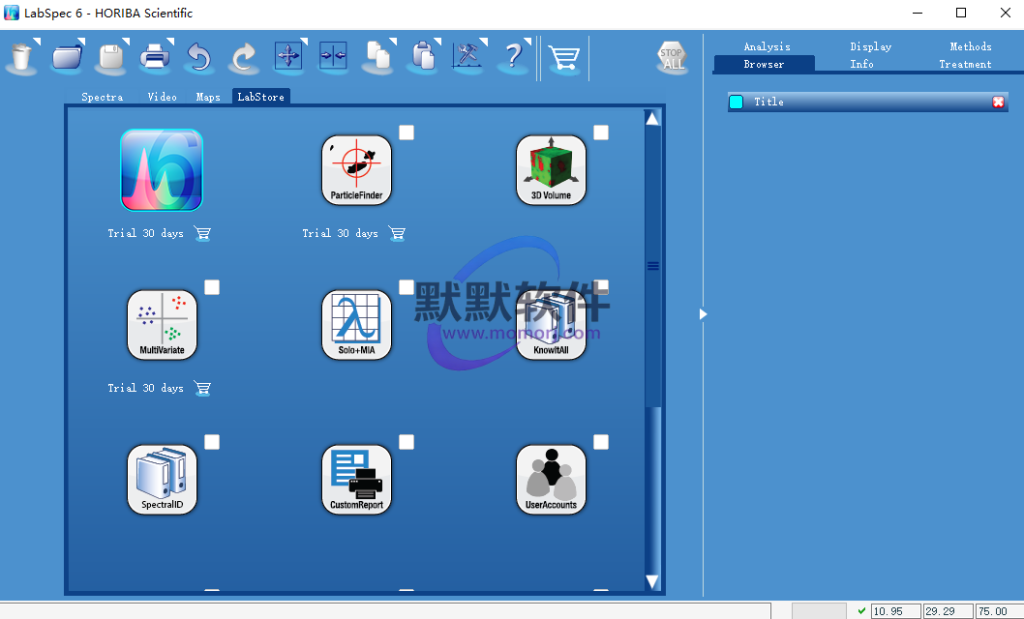Click Trial 30 days under LabSpec icon

(x=145, y=233)
